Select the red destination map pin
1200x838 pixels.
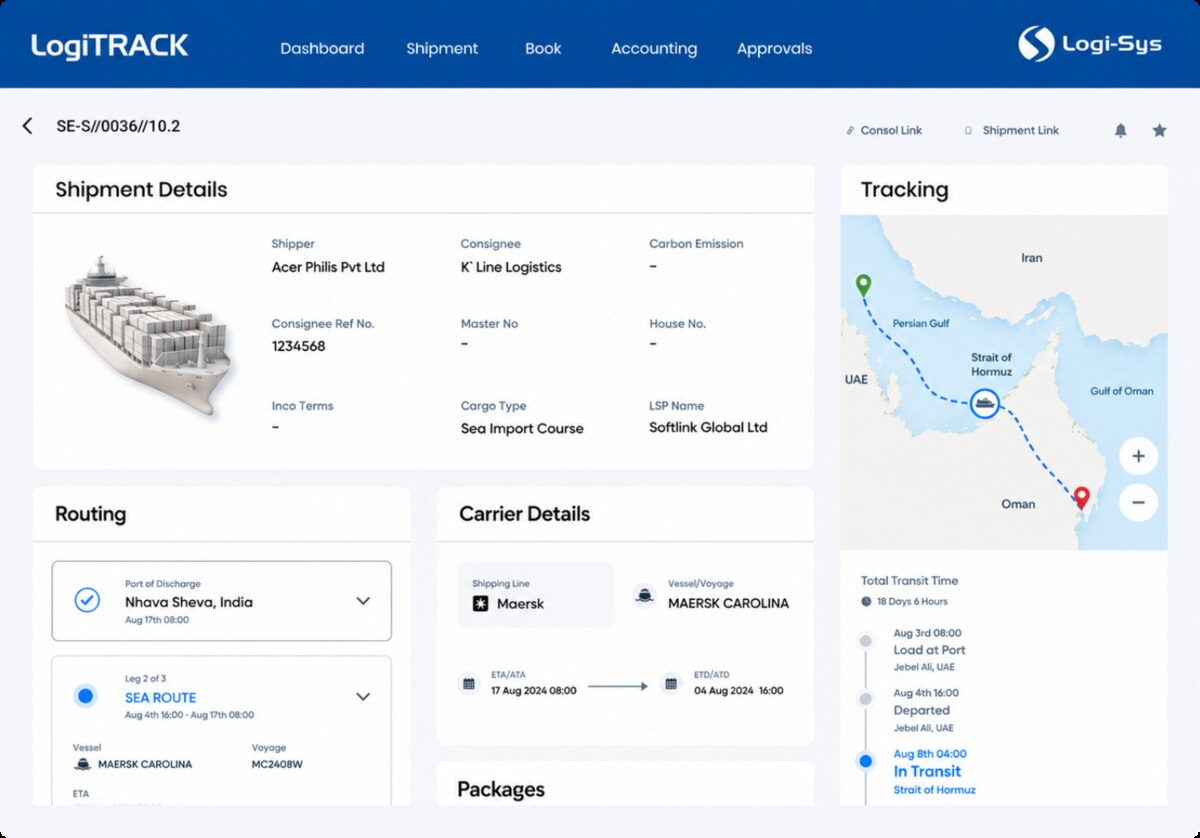point(1081,498)
